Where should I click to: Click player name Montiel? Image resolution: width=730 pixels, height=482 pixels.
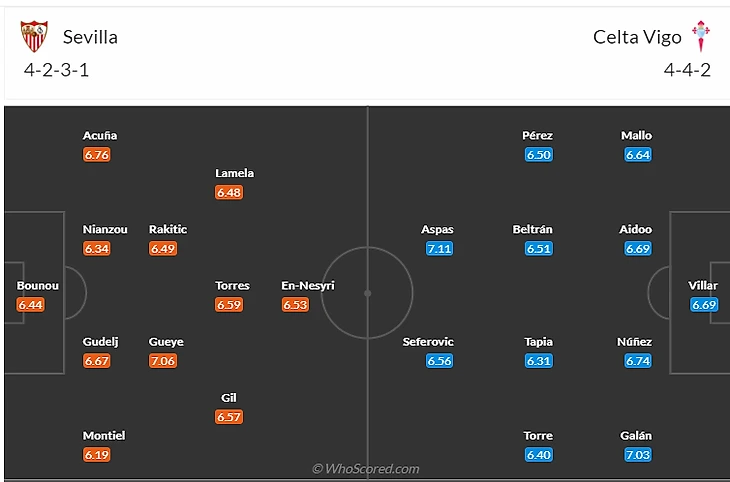pyautogui.click(x=104, y=435)
